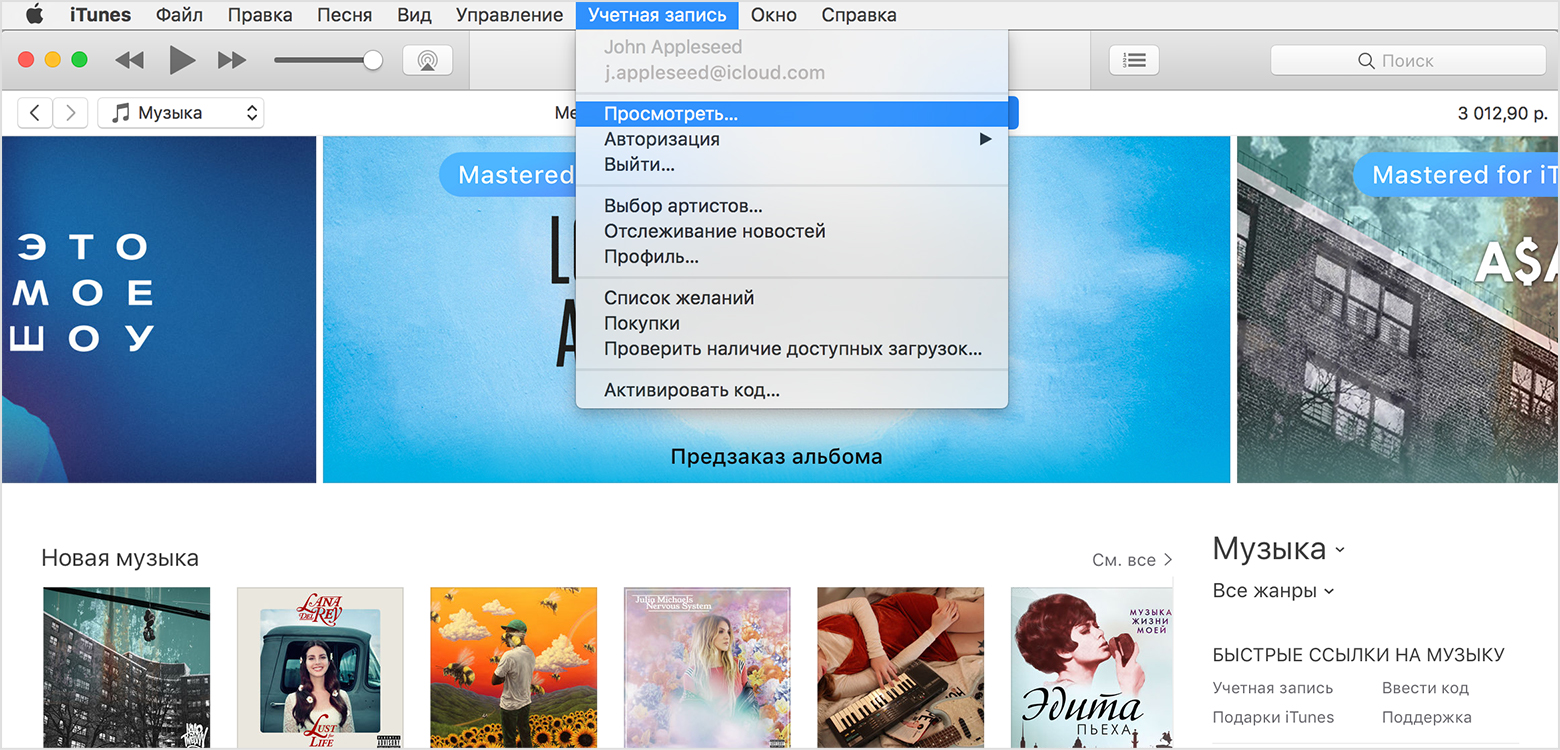The width and height of the screenshot is (1560, 750).
Task: Open the Поддержка quick link
Action: pyautogui.click(x=1427, y=717)
